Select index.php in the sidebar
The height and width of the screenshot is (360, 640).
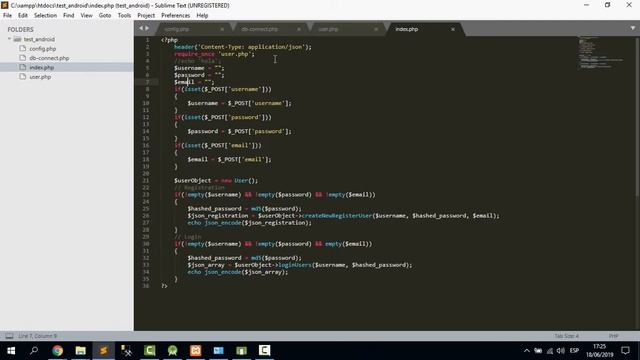click(42, 67)
